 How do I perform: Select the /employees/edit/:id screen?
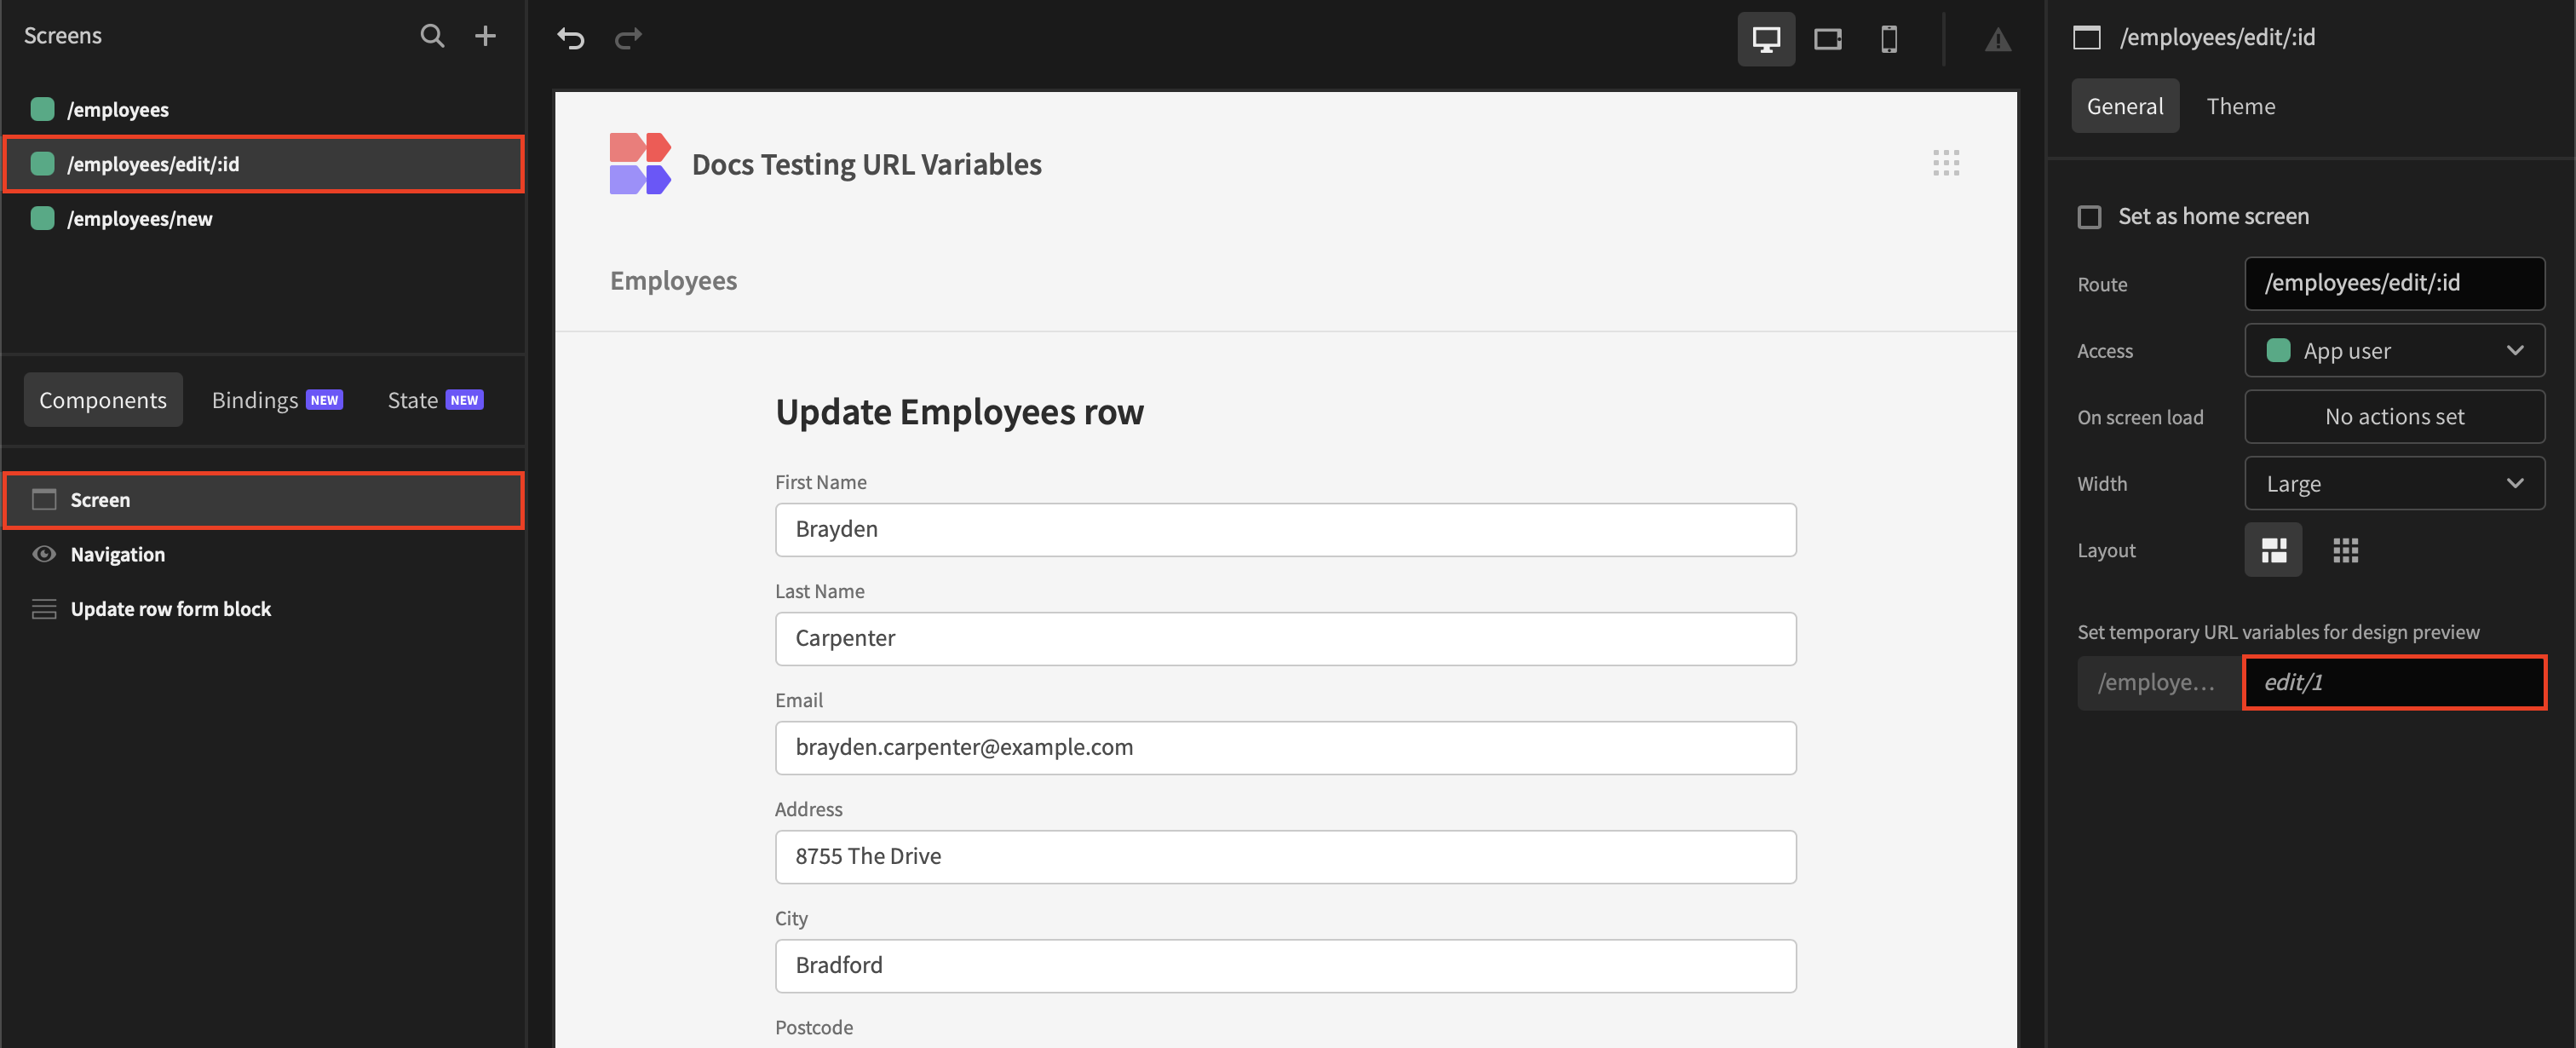264,164
